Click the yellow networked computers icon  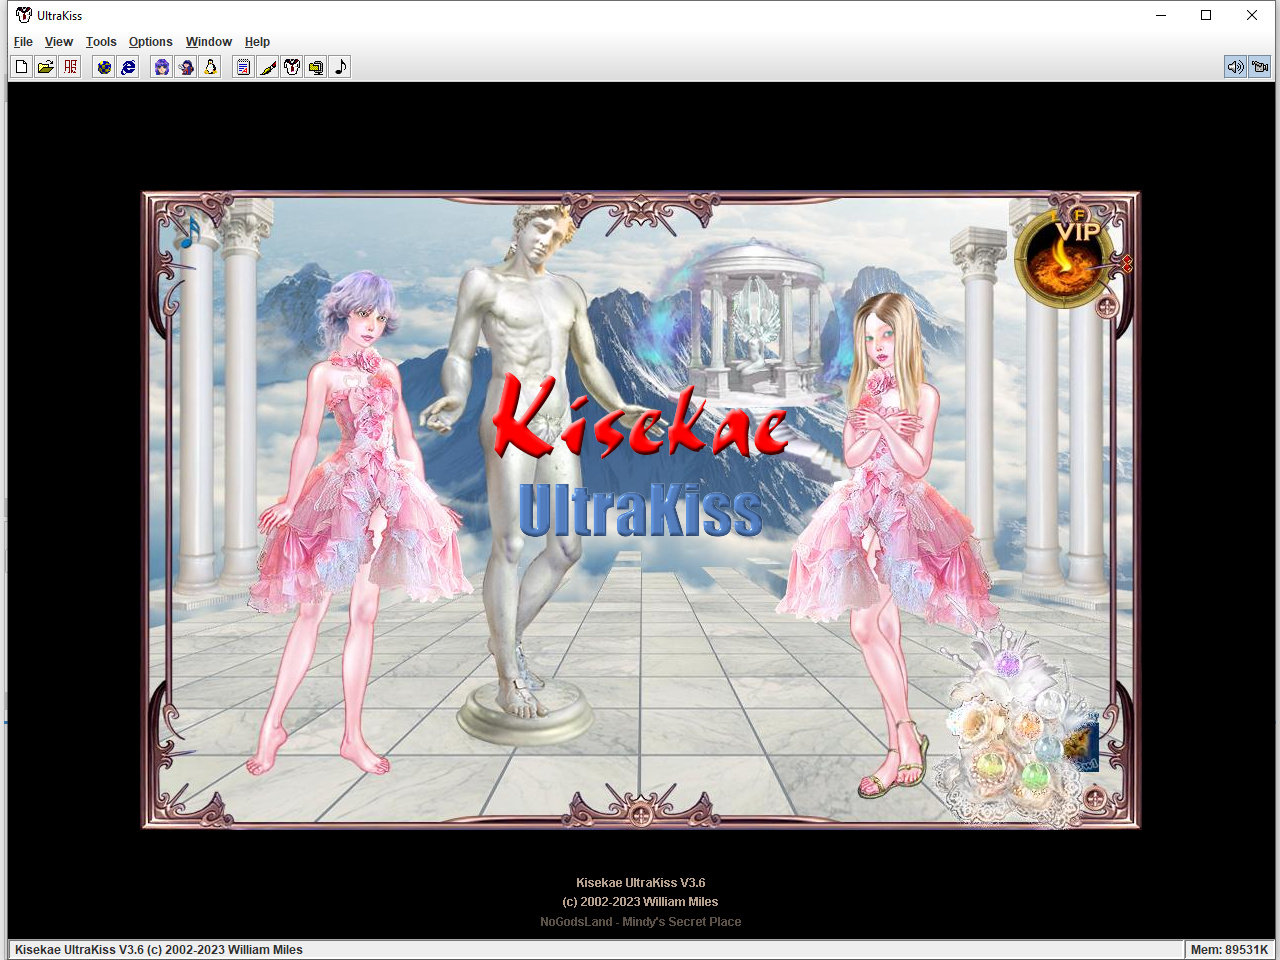316,67
